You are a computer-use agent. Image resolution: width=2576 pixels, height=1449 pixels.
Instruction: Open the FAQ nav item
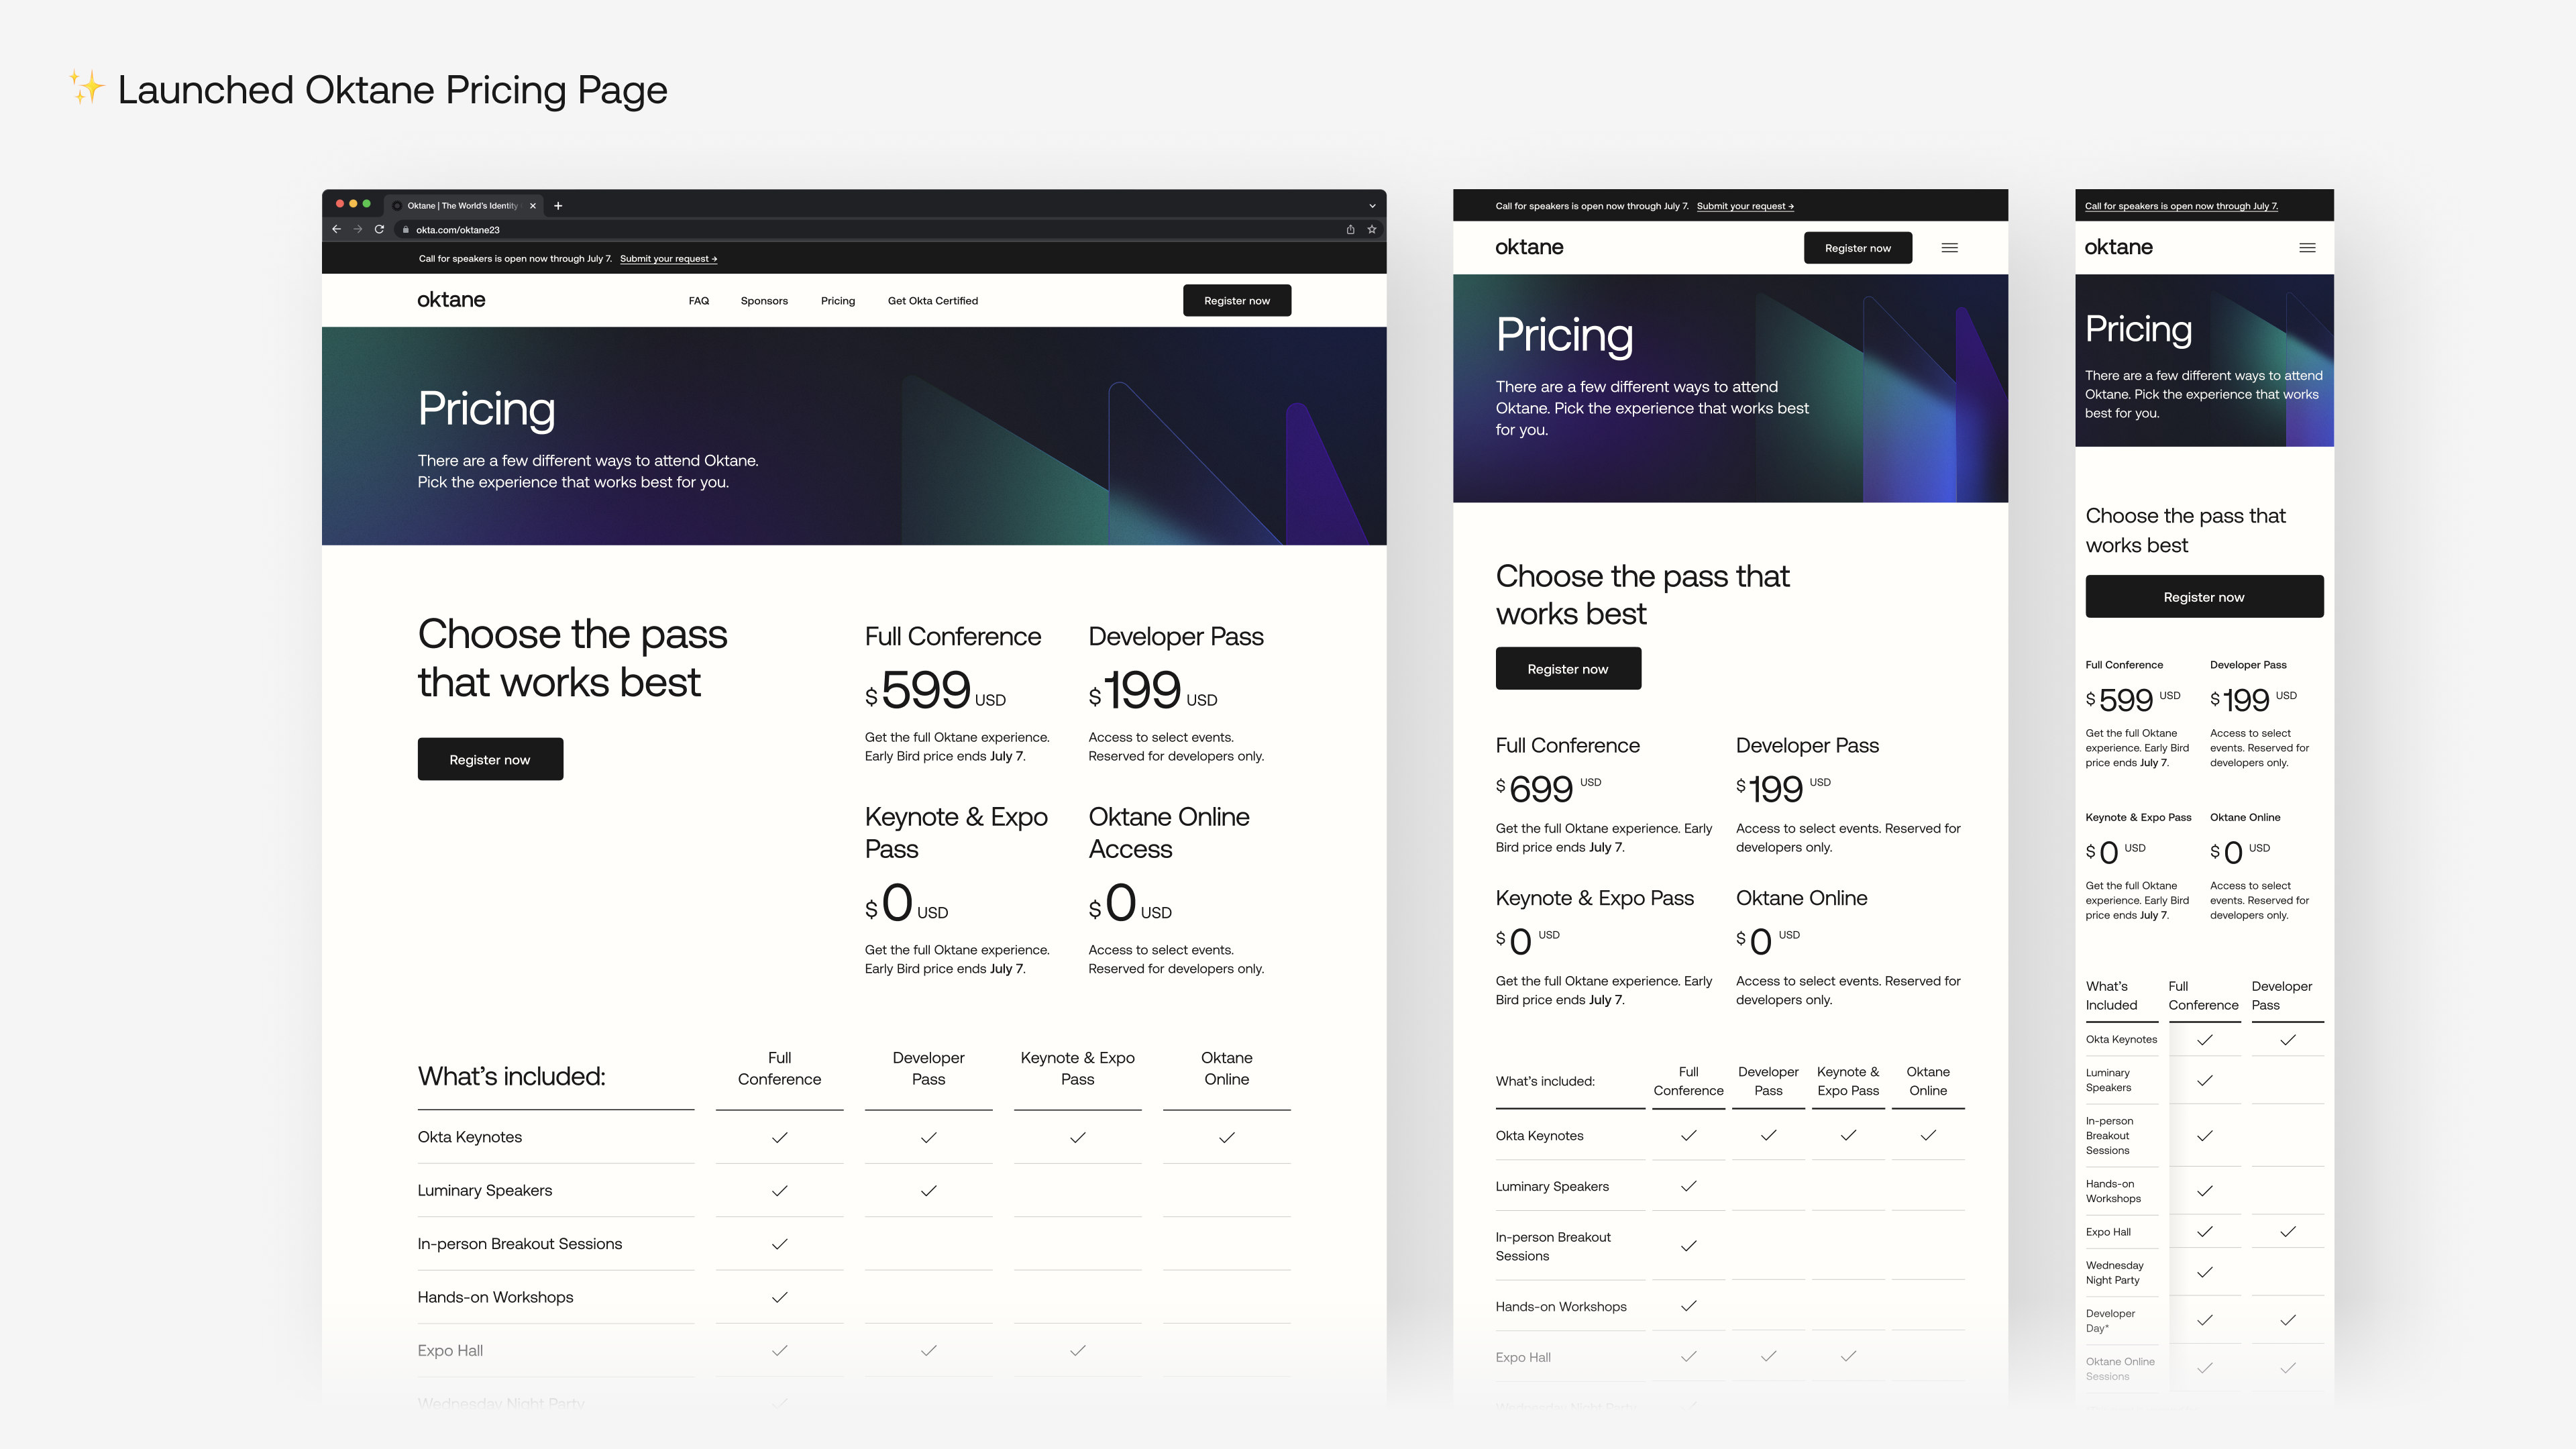(x=699, y=301)
